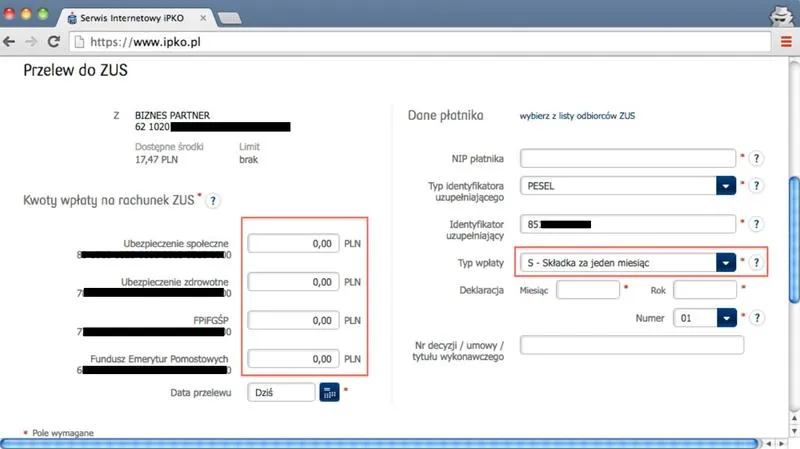Screen dimensions: 800x449
Task: Click the NIP płatnika input field
Action: click(x=628, y=158)
